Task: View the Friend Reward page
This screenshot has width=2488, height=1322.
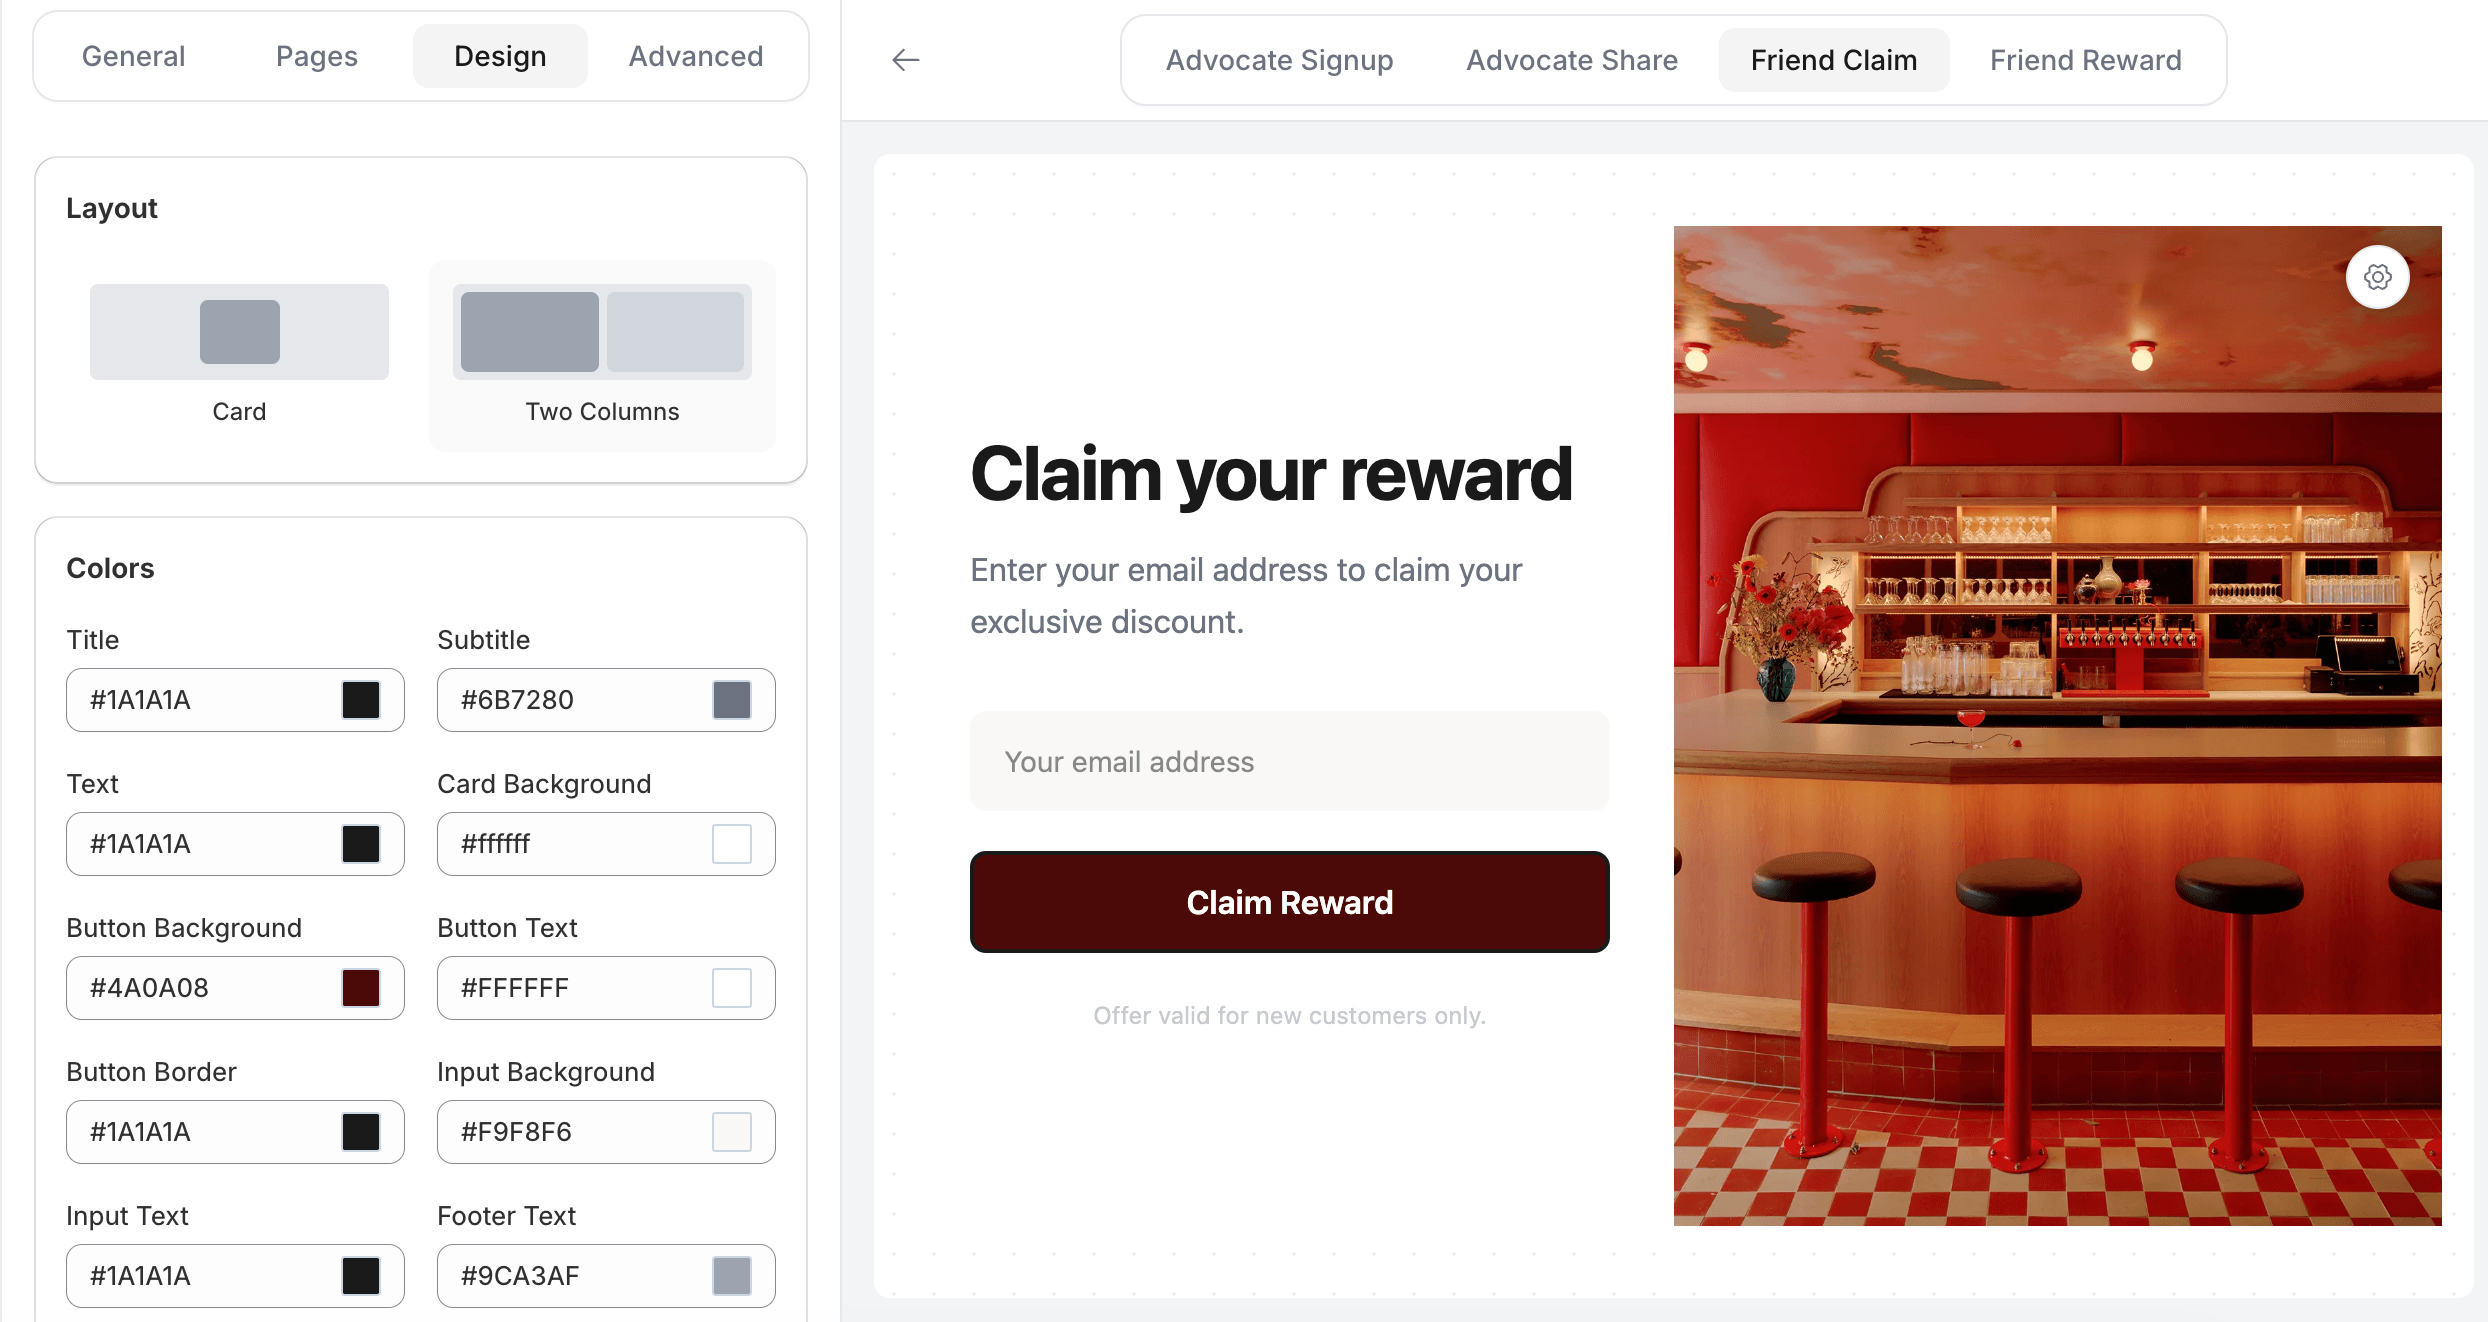Action: pos(2085,60)
